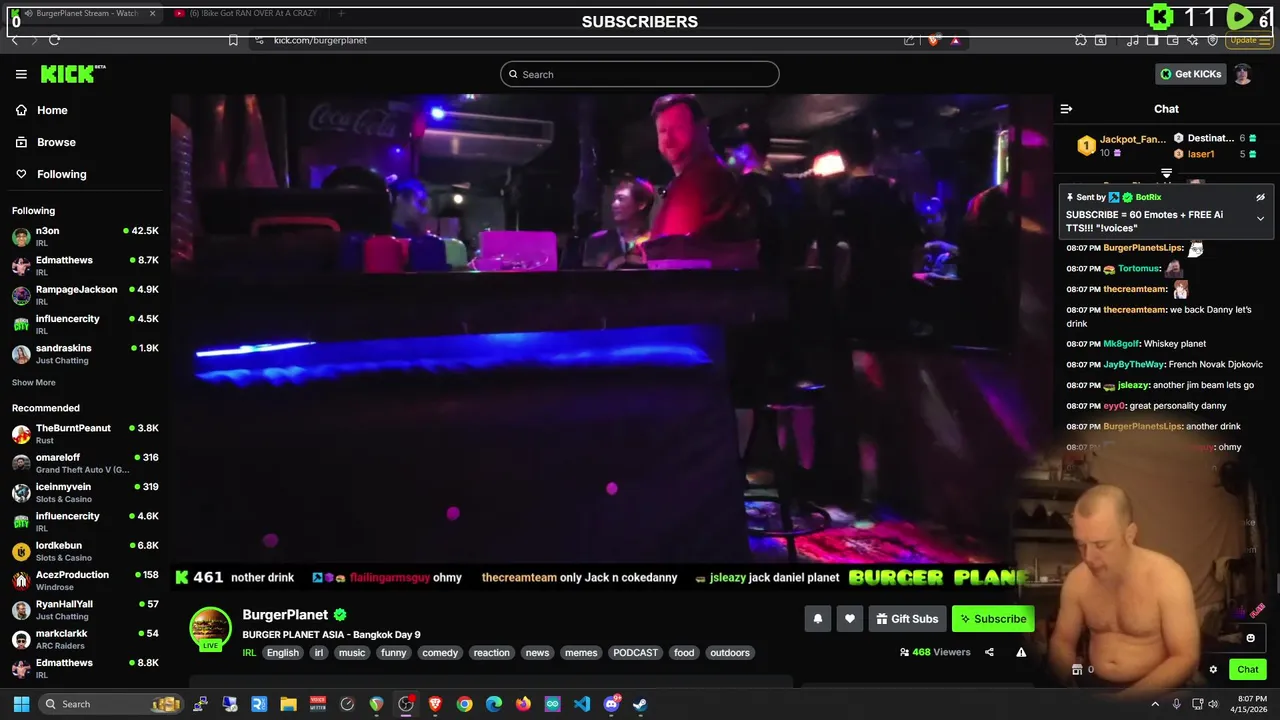The height and width of the screenshot is (720, 1280).
Task: Click the Windows Start button
Action: click(x=21, y=704)
